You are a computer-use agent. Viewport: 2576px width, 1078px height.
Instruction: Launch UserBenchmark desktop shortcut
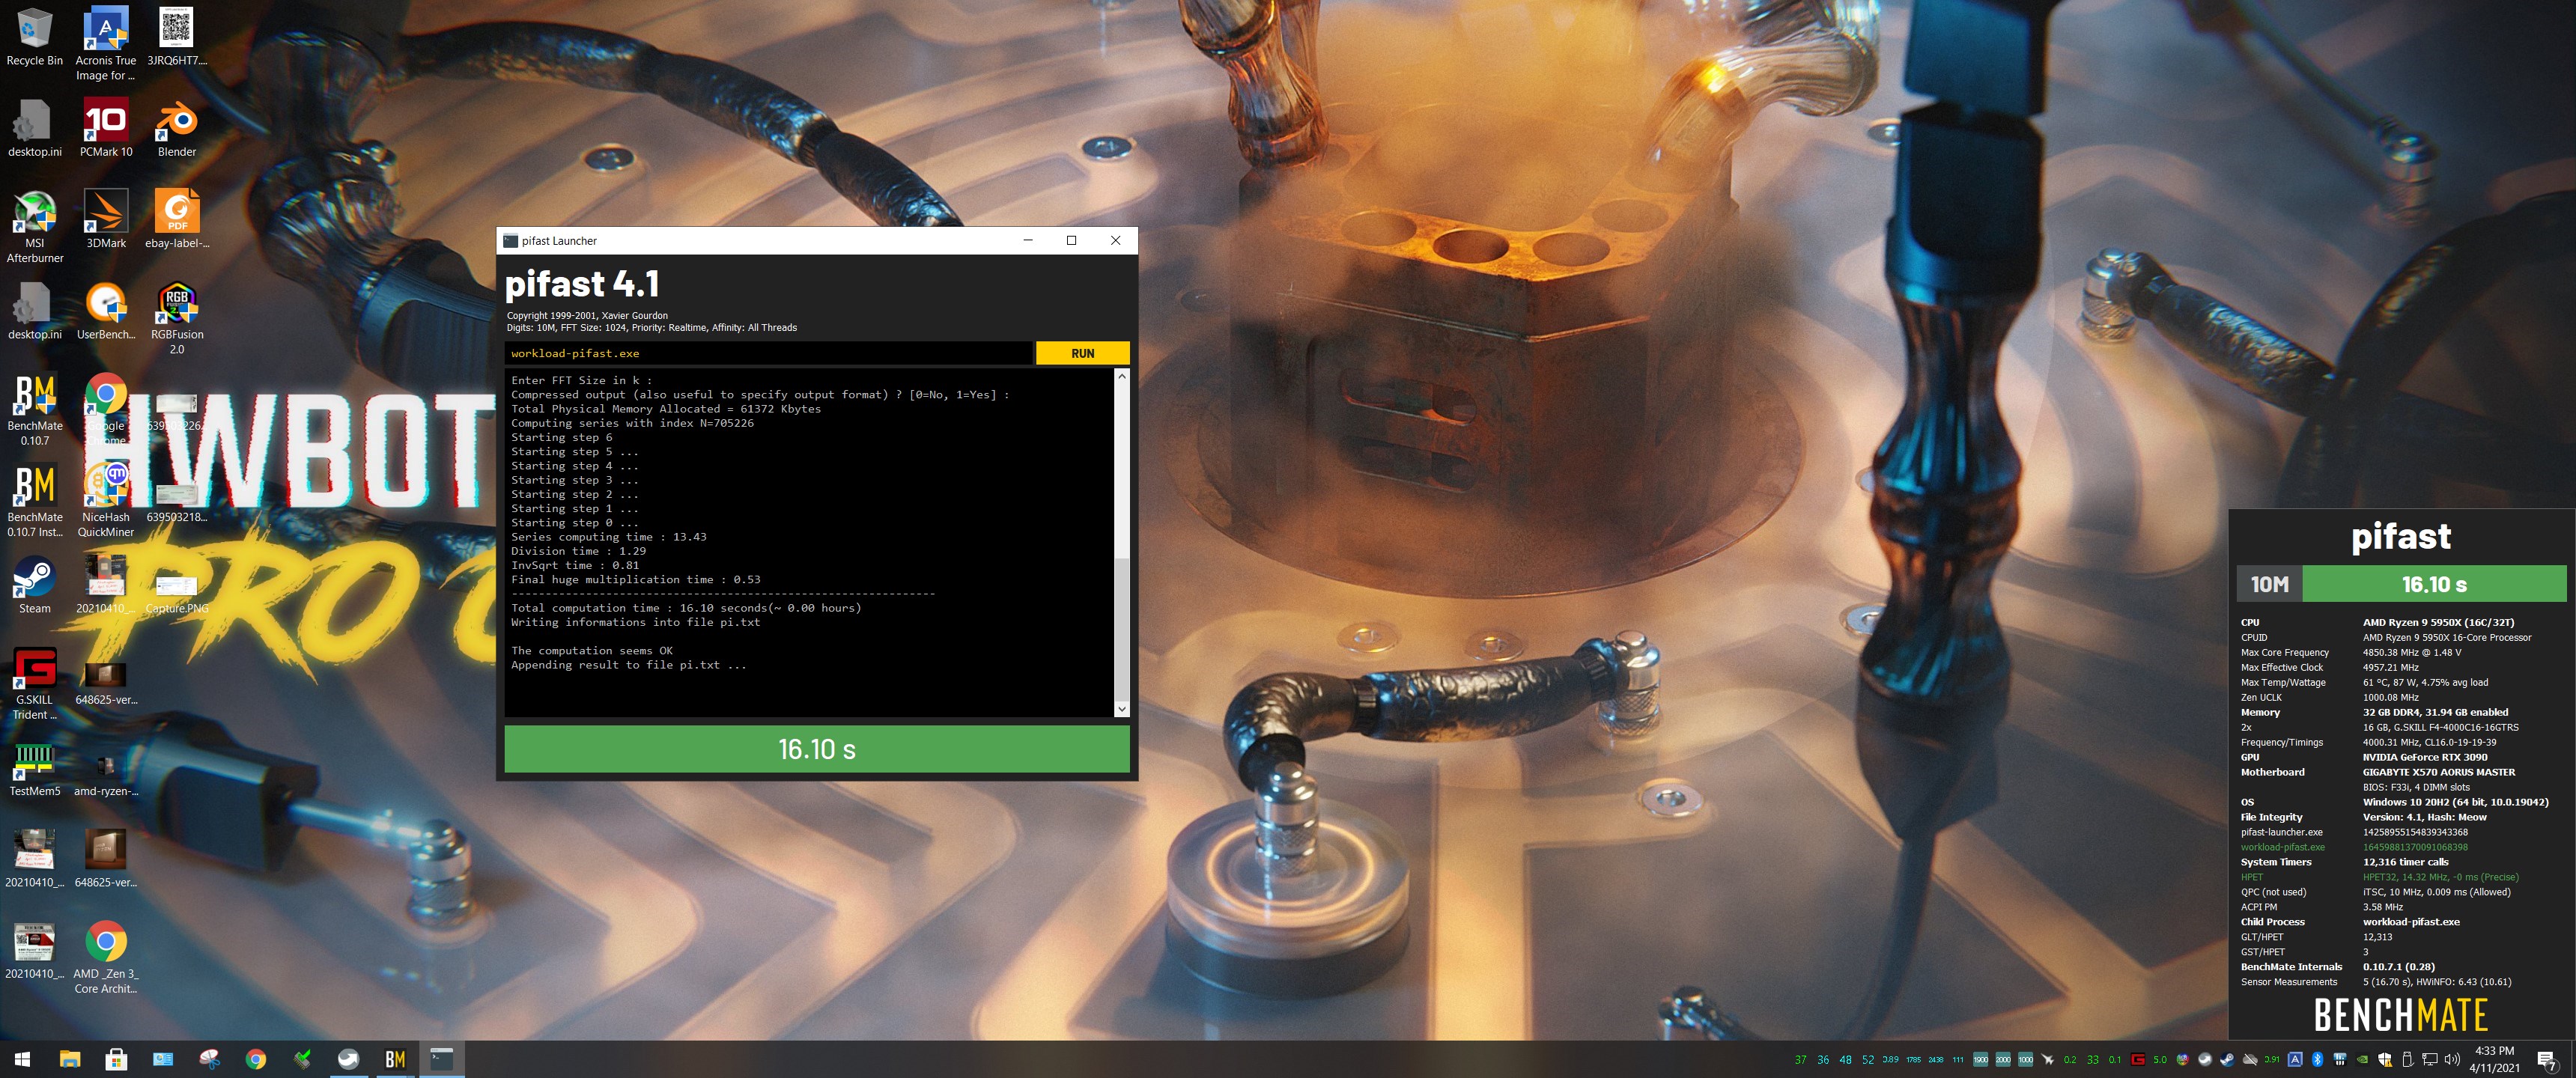click(x=106, y=311)
